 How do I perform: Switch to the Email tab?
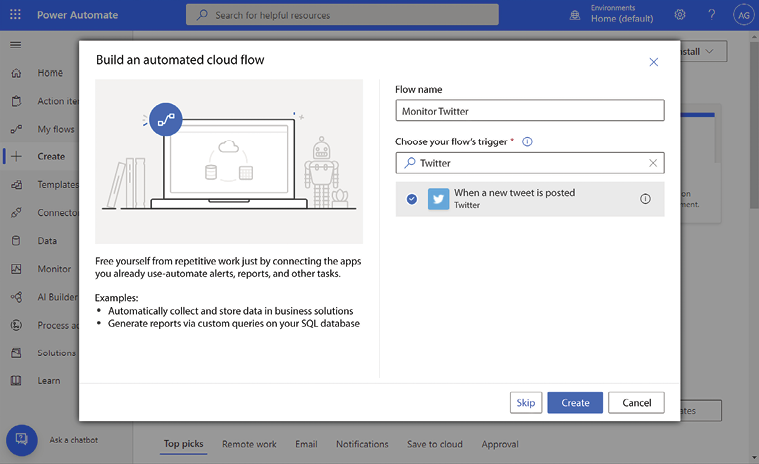pyautogui.click(x=306, y=444)
